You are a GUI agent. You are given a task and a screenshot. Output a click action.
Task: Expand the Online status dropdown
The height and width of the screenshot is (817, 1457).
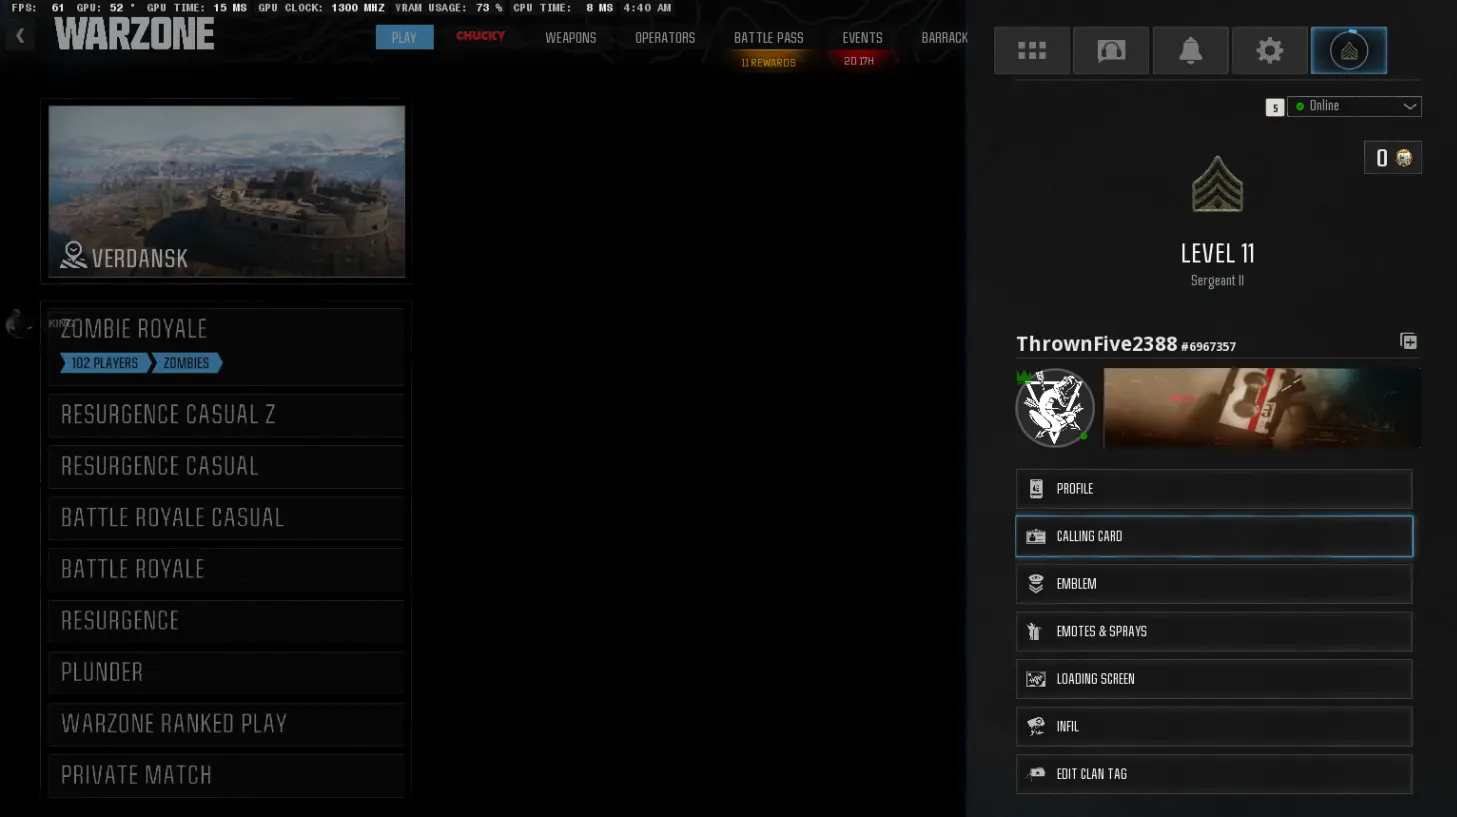1355,106
